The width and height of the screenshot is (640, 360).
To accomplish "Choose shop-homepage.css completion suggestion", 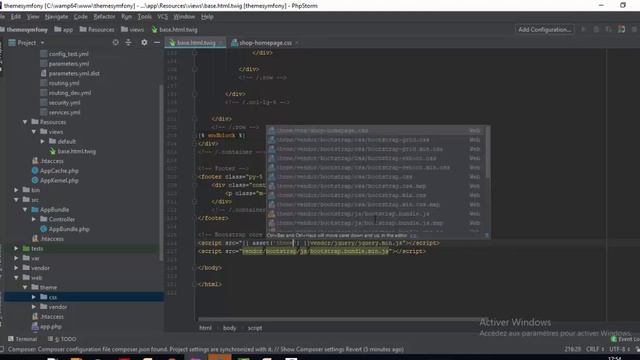I will [376, 131].
